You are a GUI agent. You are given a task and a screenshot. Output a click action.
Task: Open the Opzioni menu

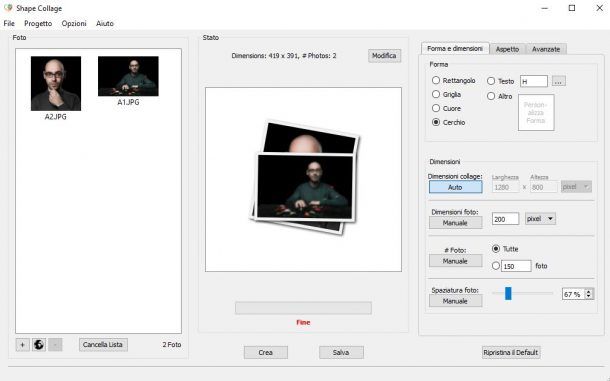(x=74, y=23)
